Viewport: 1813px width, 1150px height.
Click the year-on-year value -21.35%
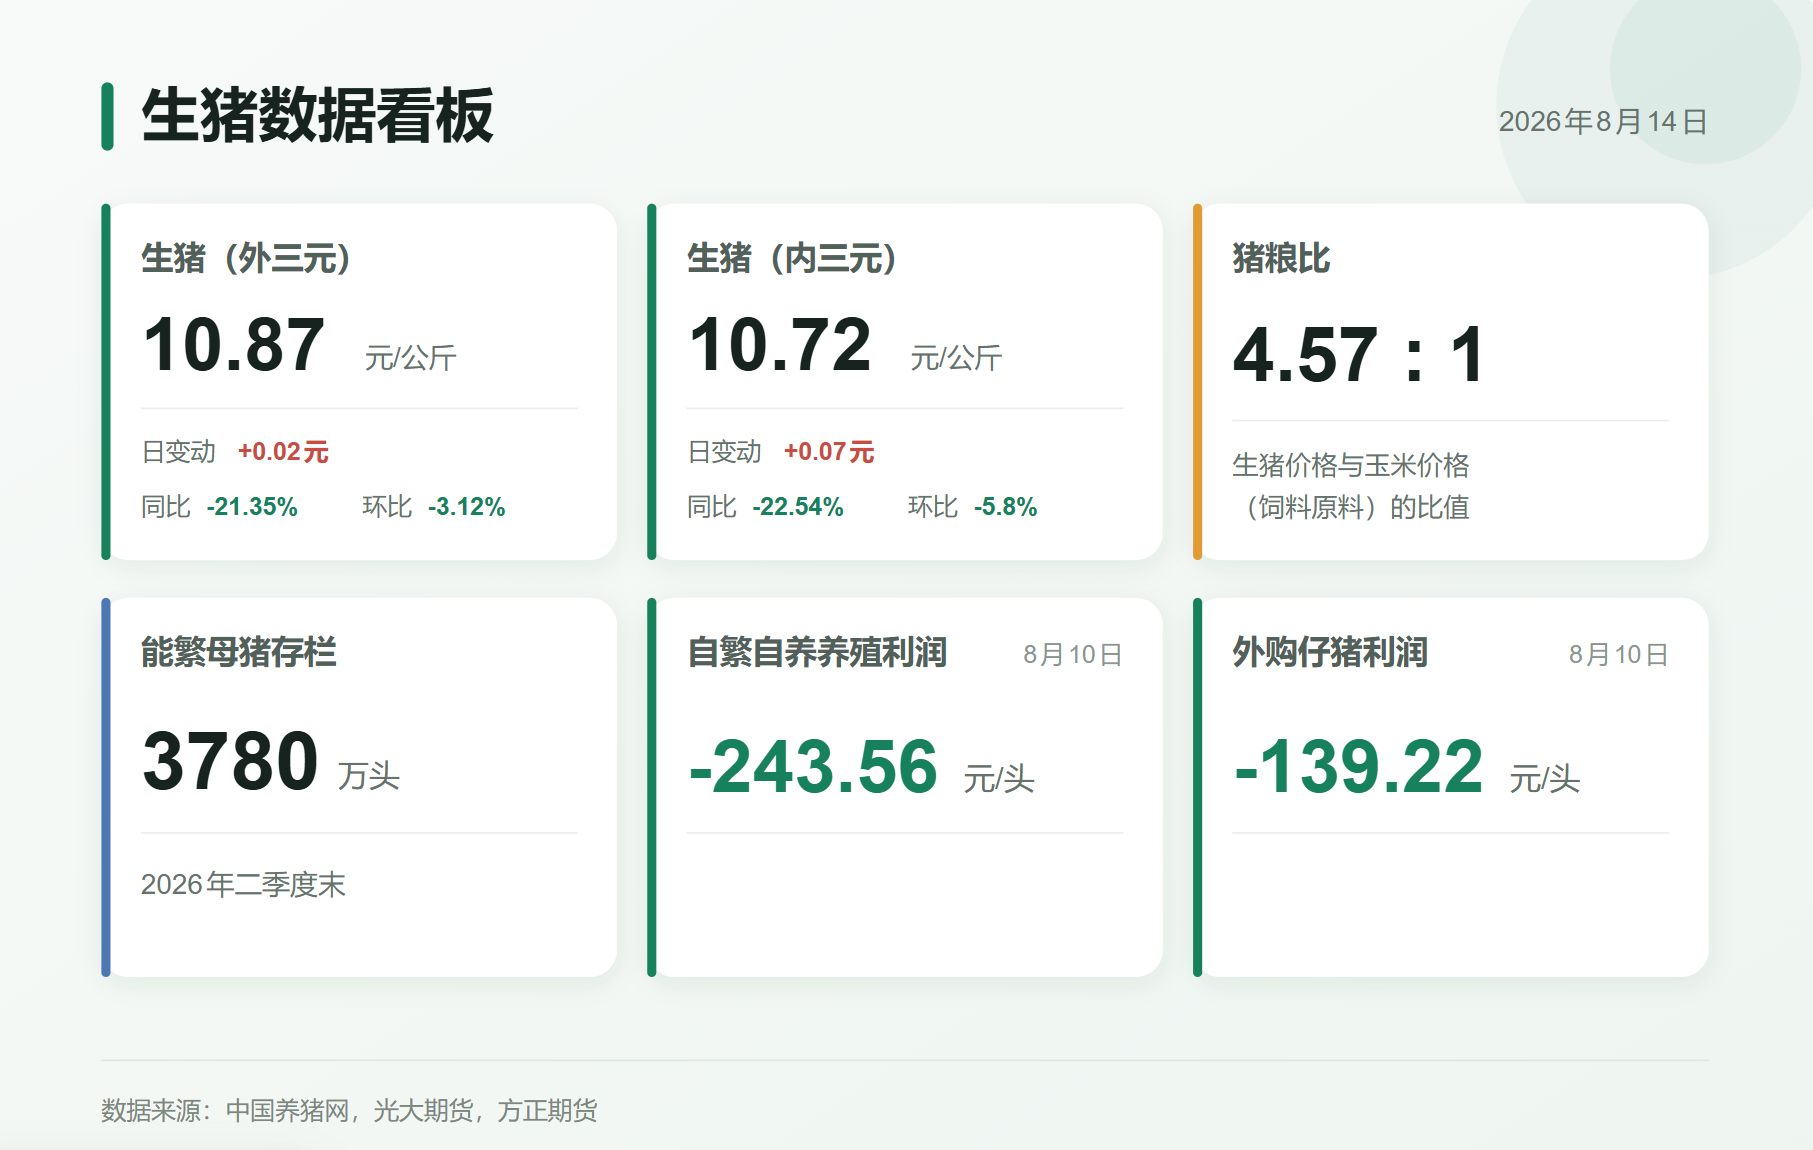click(x=252, y=507)
